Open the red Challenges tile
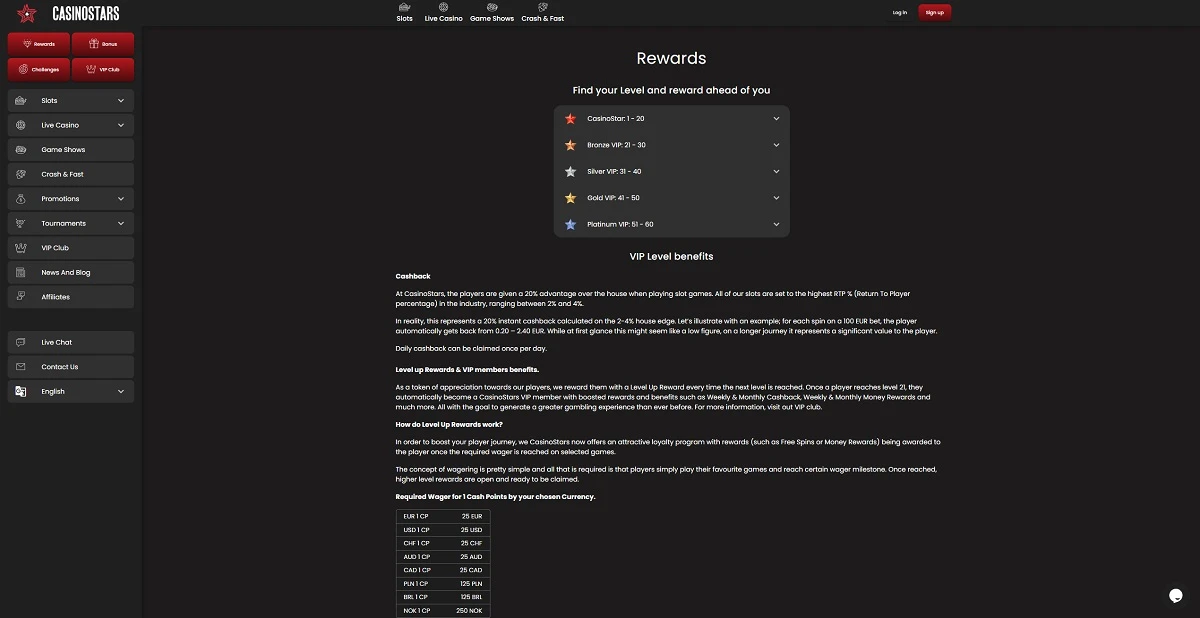This screenshot has width=1200, height=618. click(x=38, y=70)
